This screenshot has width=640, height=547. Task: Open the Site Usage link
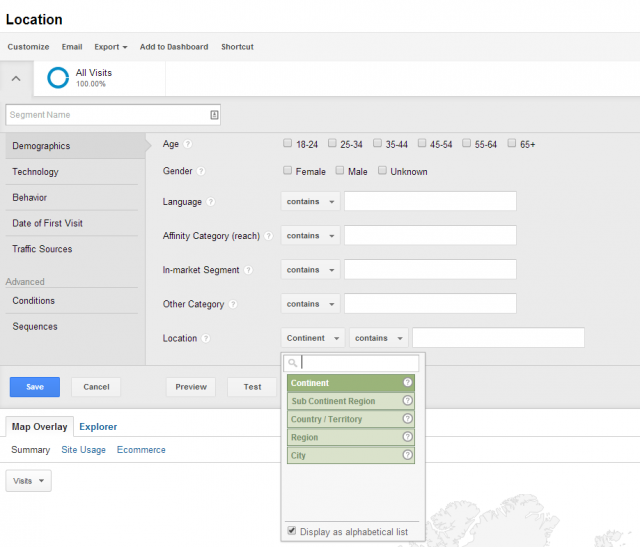(83, 449)
